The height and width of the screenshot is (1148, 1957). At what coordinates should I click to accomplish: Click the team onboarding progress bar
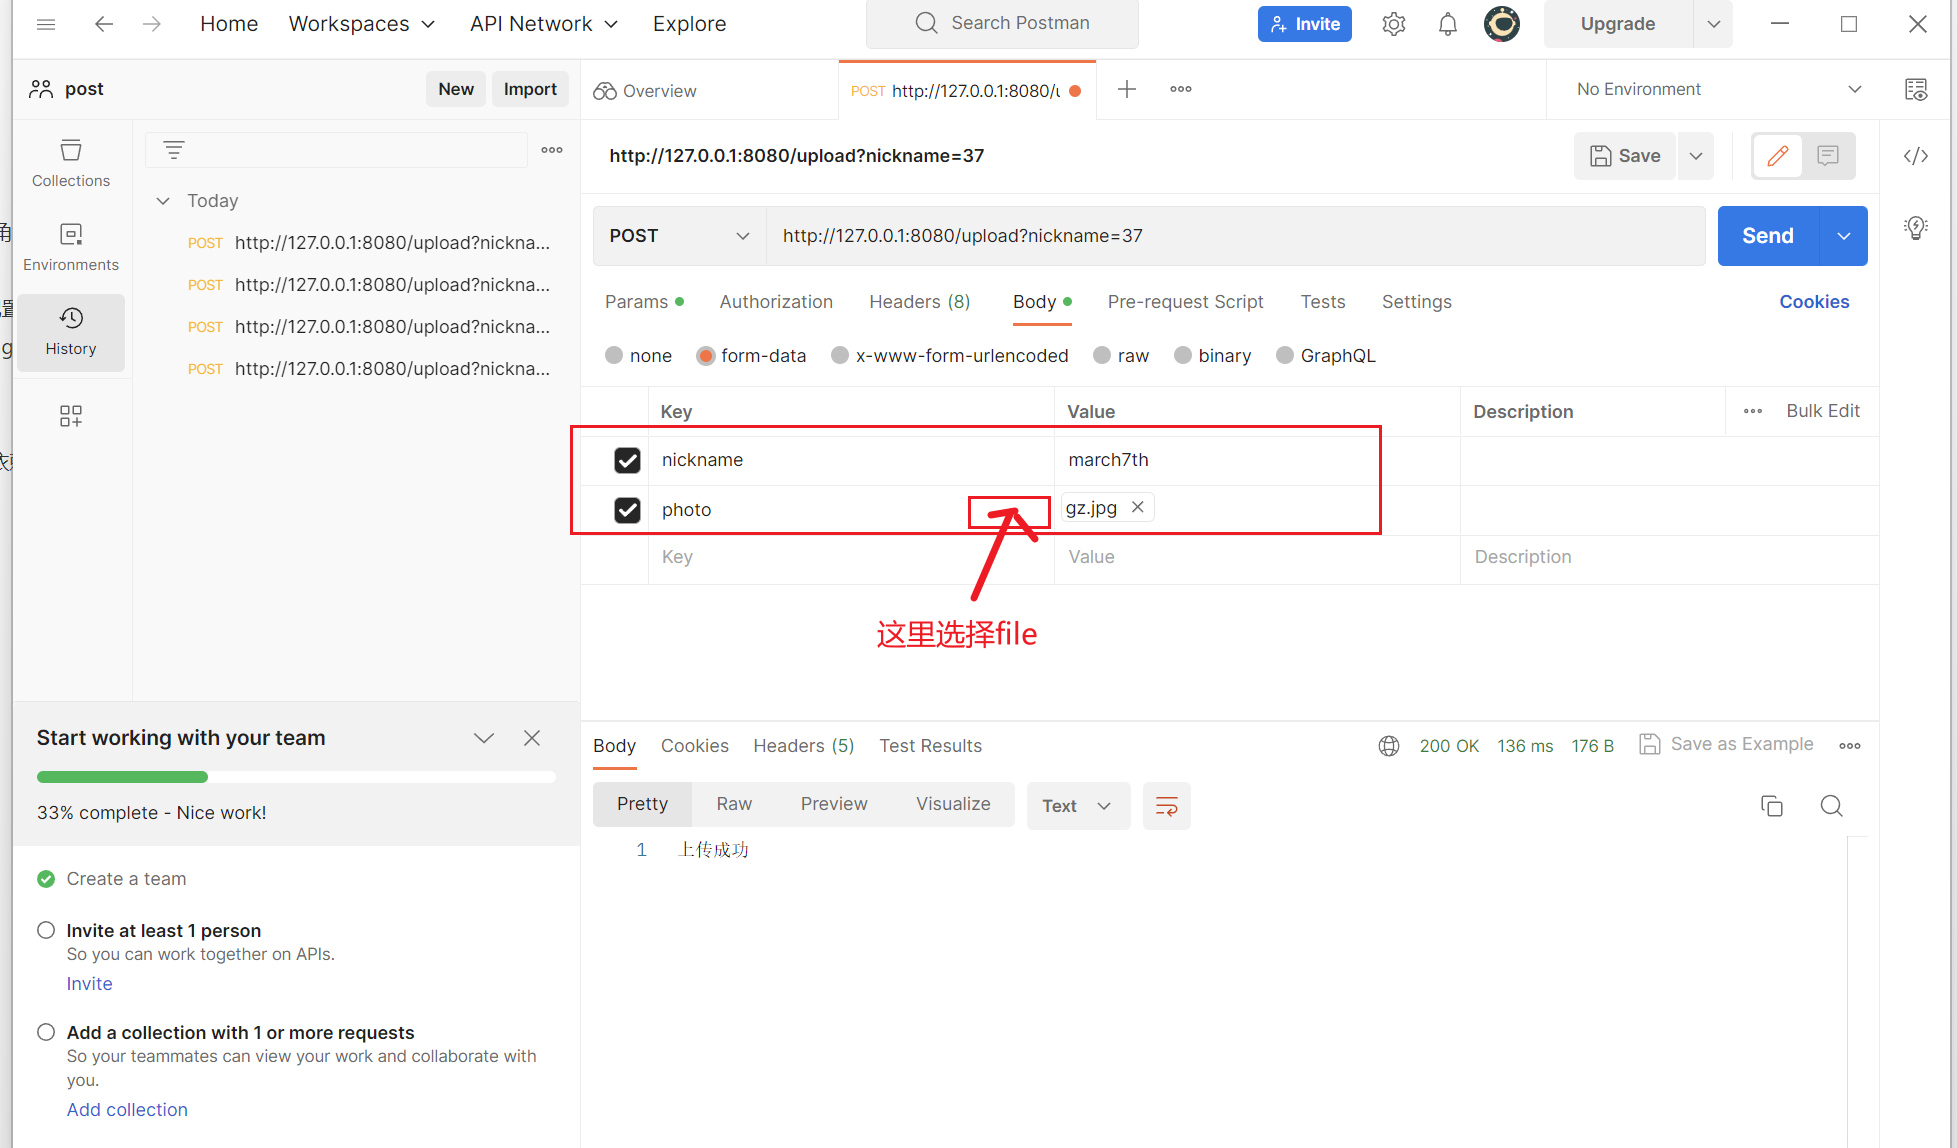pos(295,777)
